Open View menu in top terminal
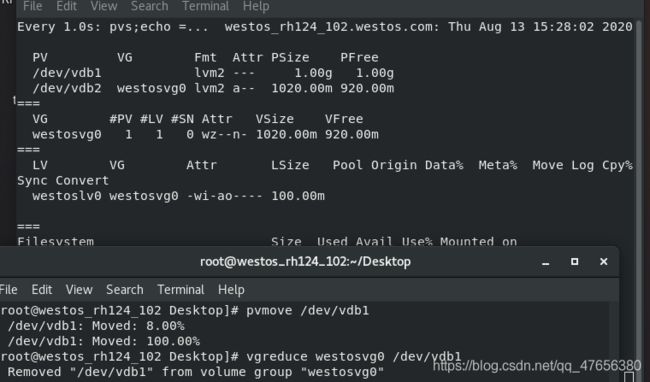This screenshot has height=382, width=650. pyautogui.click(x=104, y=6)
